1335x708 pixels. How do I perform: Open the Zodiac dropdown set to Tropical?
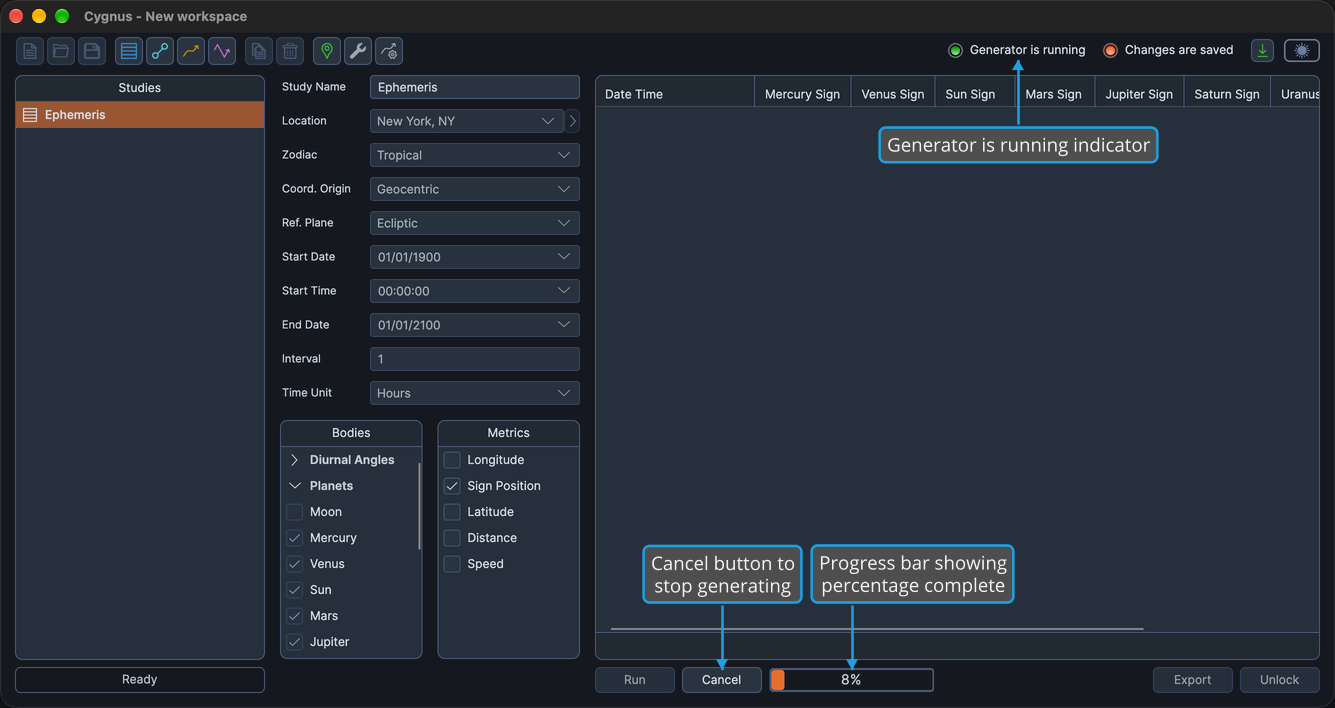[475, 155]
